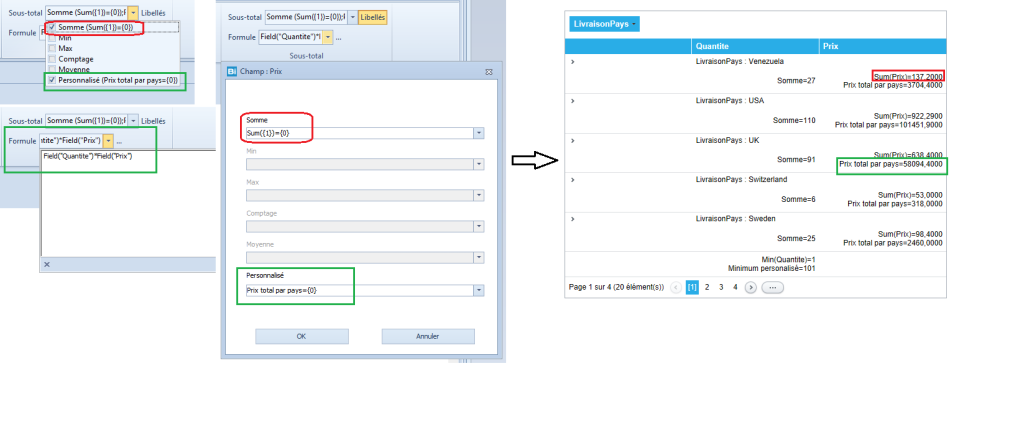This screenshot has width=1024, height=435.
Task: Click the Prix total par pays=101451,9000 value
Action: 889,124
